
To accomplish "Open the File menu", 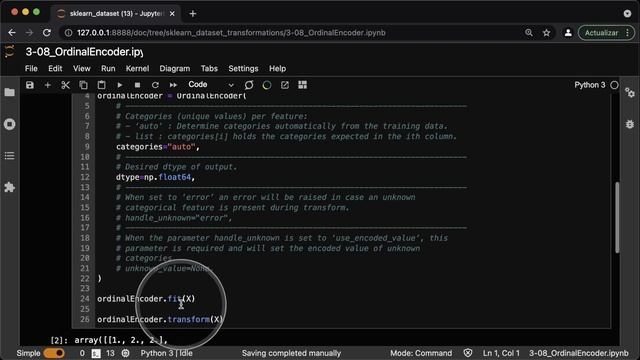I will point(31,69).
